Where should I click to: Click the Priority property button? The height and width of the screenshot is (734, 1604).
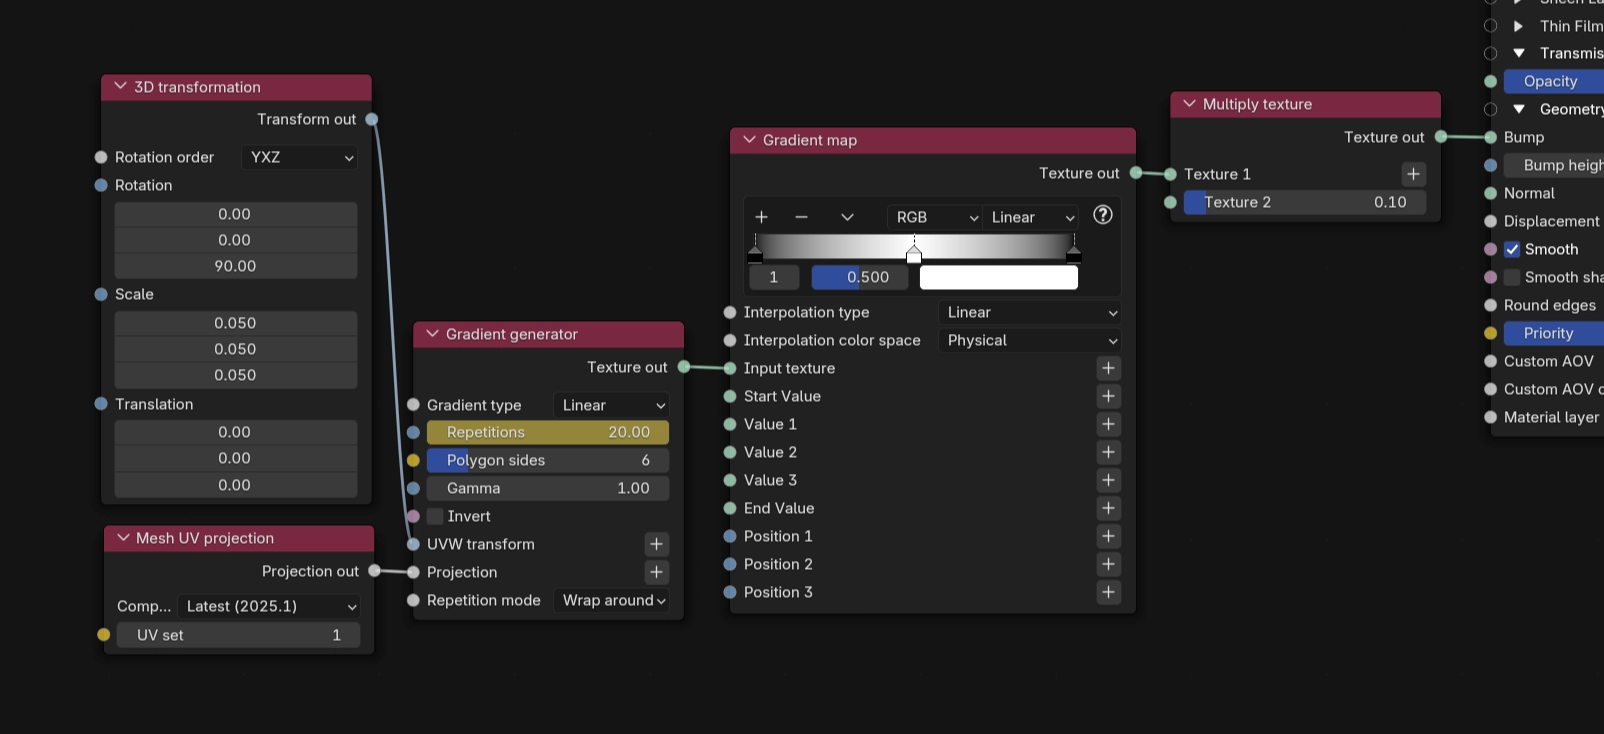pyautogui.click(x=1552, y=333)
